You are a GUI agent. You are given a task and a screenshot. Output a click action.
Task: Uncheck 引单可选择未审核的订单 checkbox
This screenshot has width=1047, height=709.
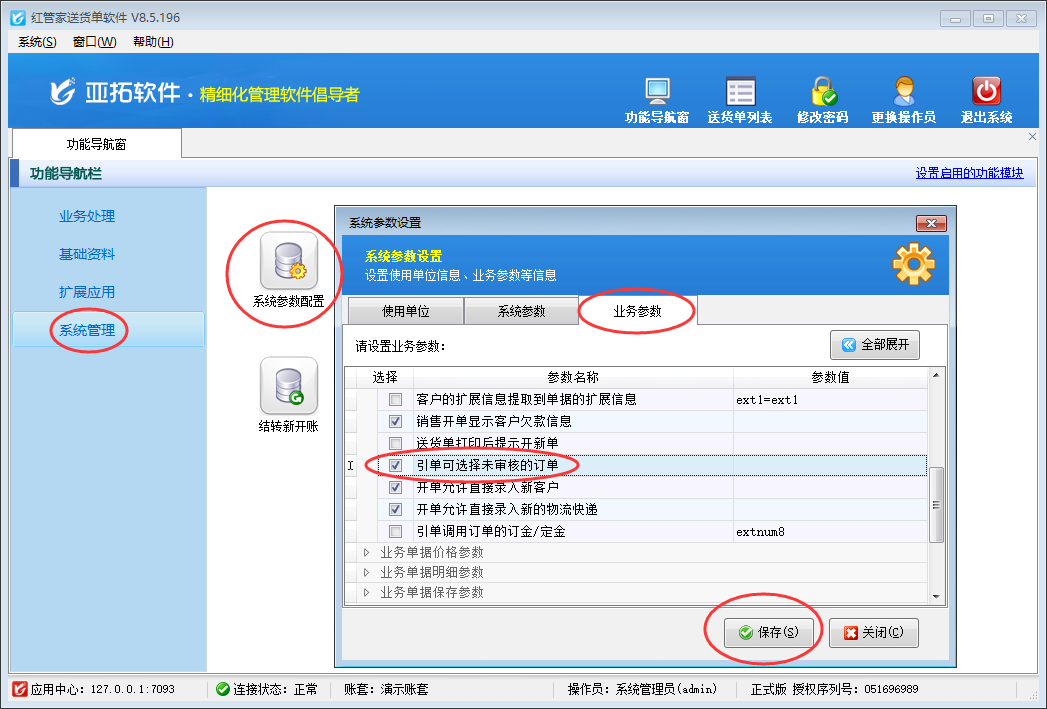coord(396,466)
